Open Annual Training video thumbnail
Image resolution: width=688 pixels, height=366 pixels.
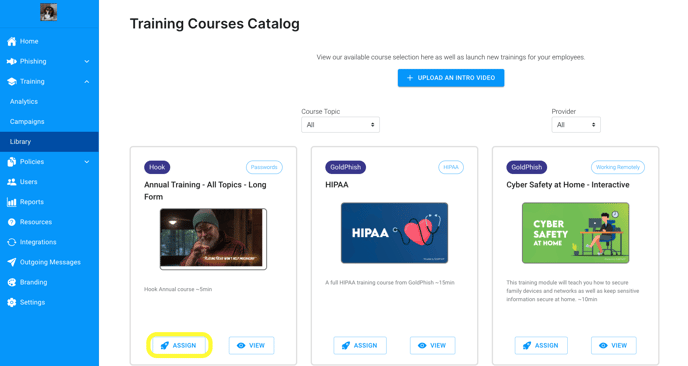pos(213,239)
